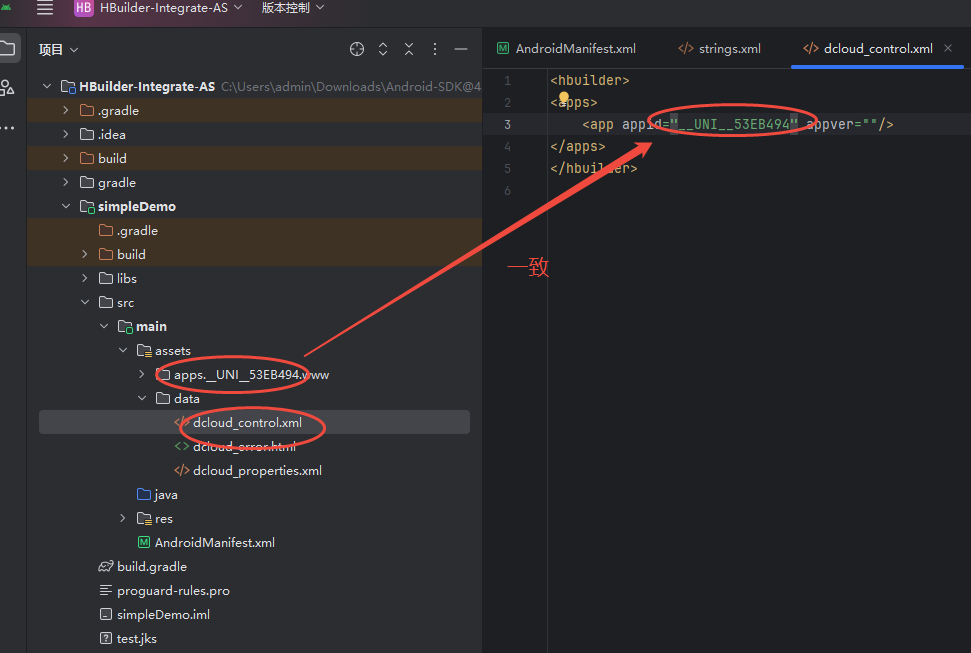
Task: Expand the root .gradle folder
Action: pyautogui.click(x=66, y=110)
